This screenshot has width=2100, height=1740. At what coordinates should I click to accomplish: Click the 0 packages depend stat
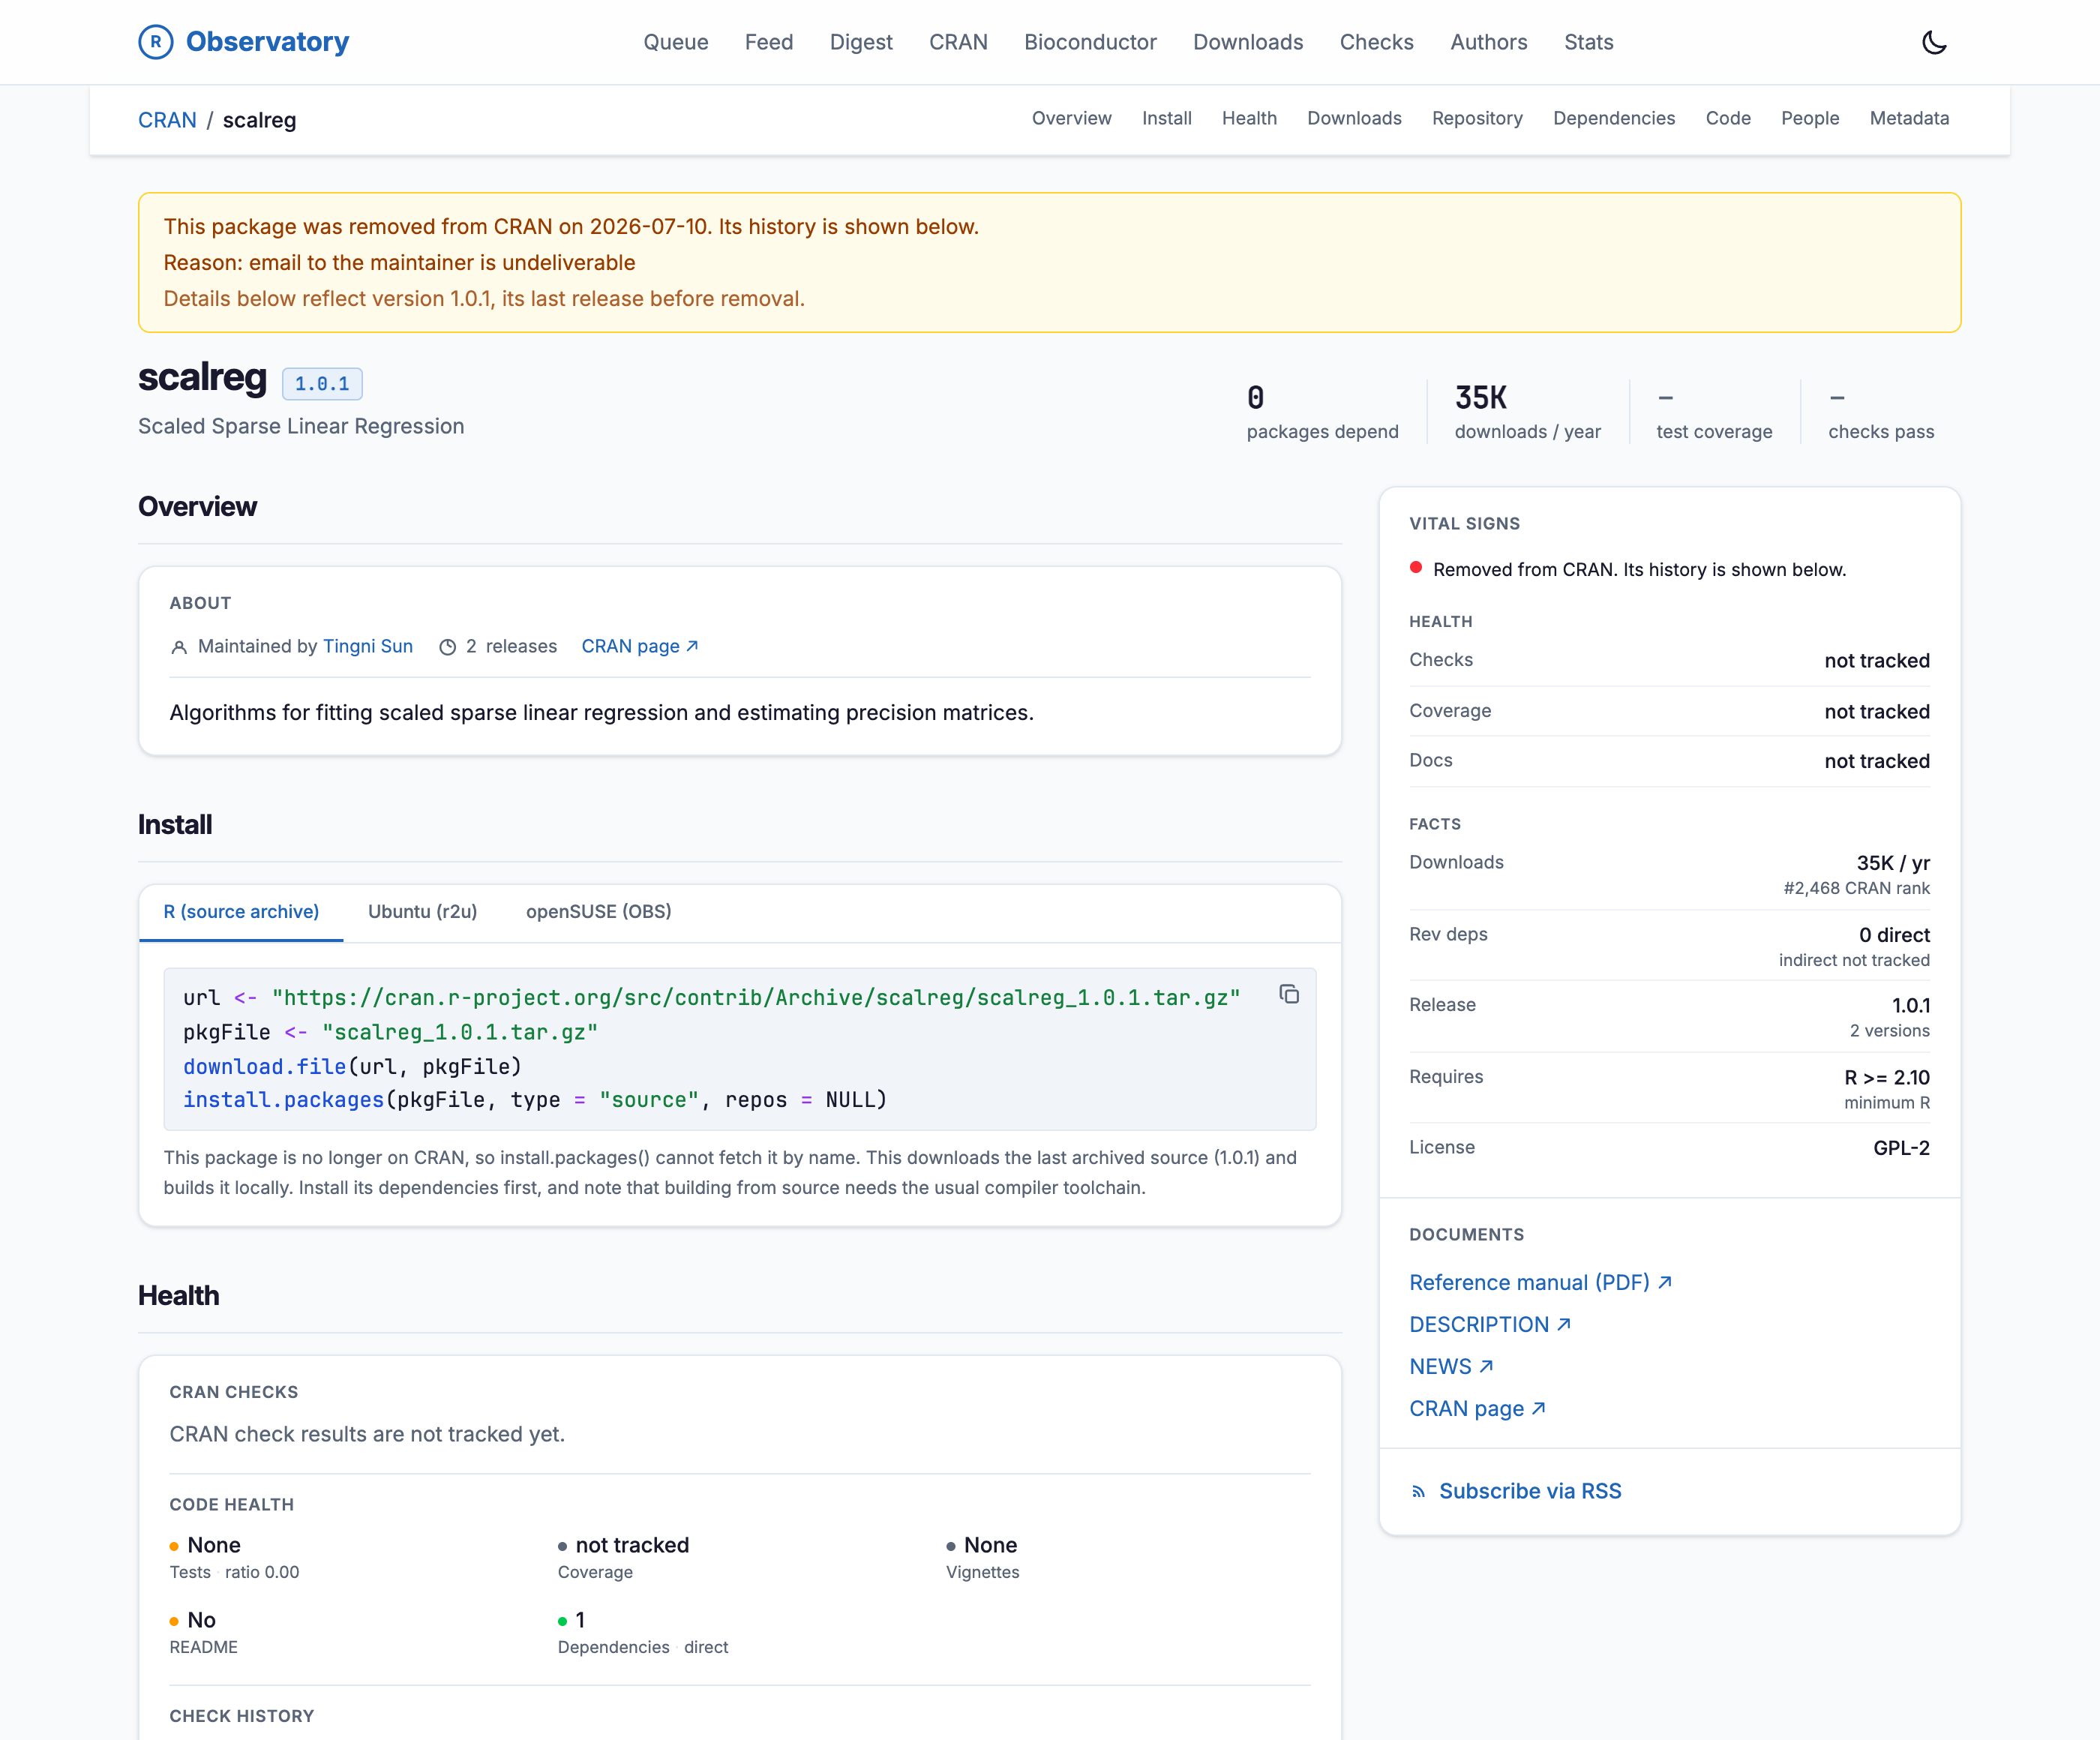1322,411
